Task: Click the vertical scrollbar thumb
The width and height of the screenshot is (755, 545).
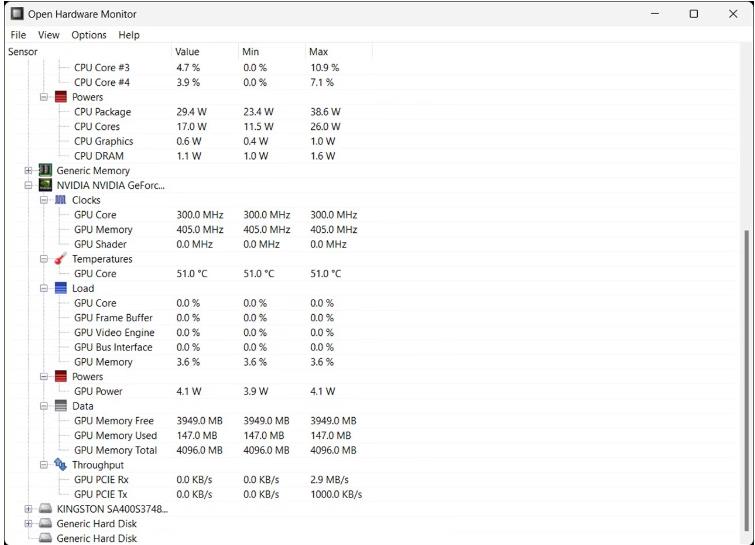Action: (x=746, y=379)
